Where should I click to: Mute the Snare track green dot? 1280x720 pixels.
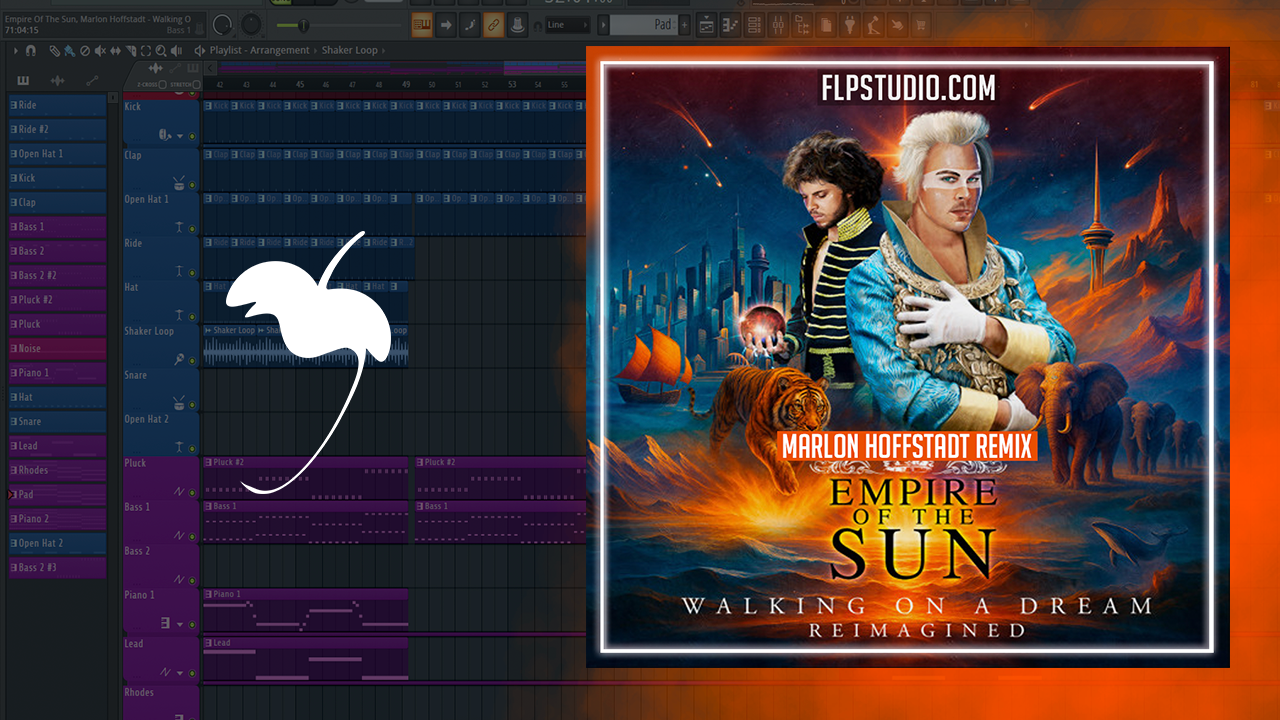tap(192, 404)
